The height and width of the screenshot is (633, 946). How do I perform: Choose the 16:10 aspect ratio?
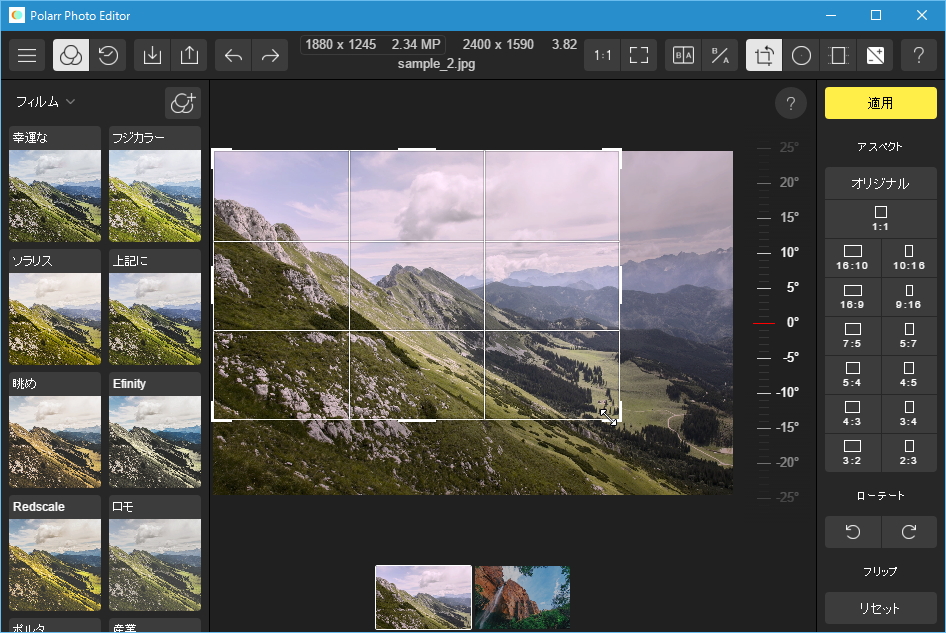tap(852, 258)
